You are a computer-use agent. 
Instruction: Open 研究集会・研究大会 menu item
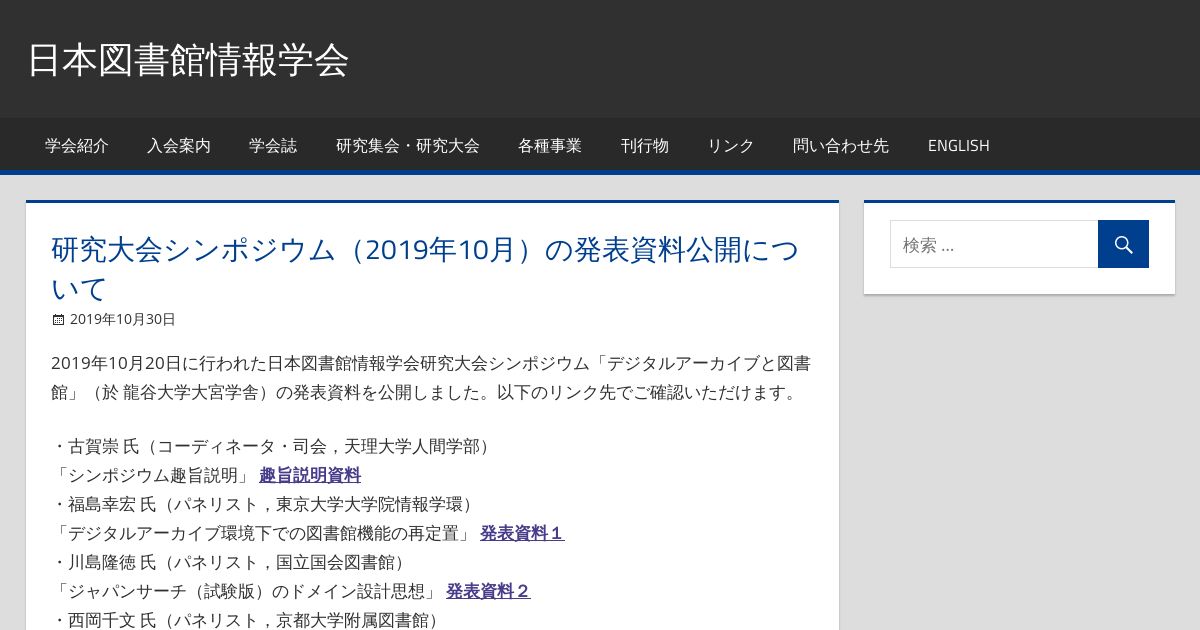408,145
